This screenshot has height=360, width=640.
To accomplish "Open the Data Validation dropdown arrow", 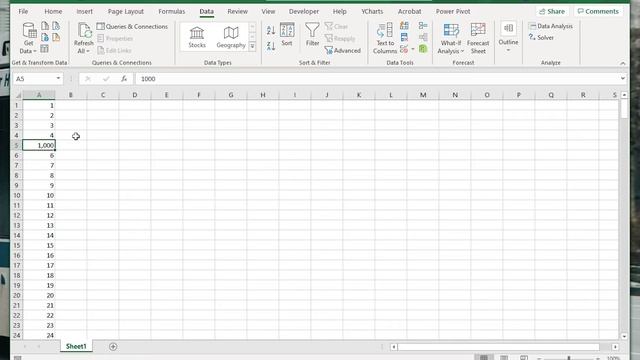I will tap(413, 49).
